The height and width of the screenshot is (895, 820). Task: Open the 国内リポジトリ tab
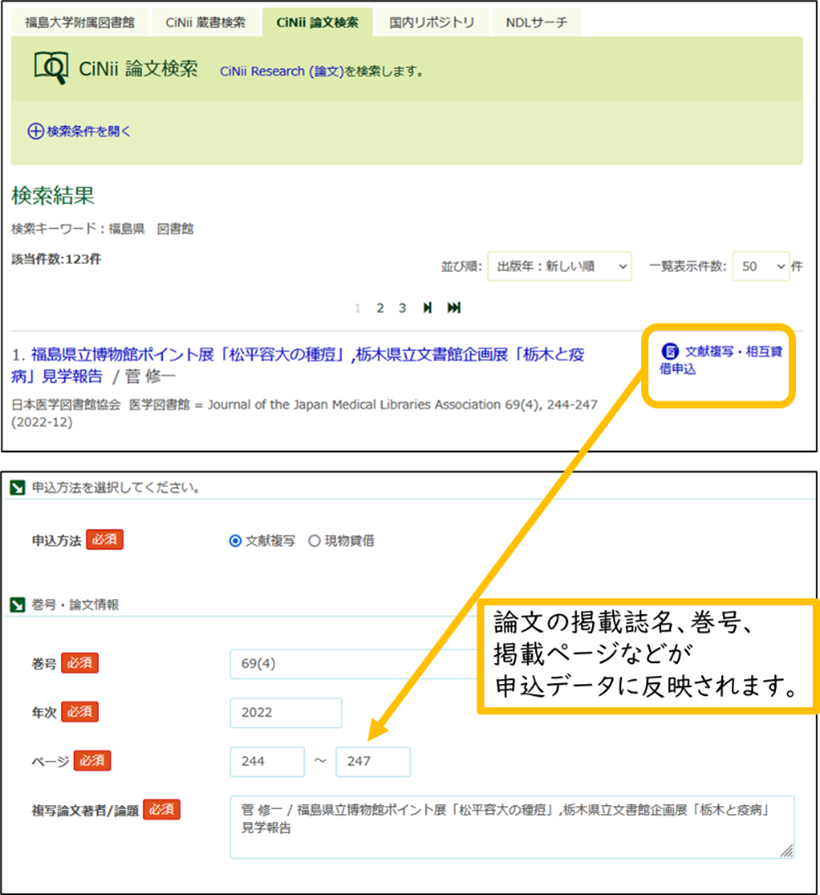tap(432, 22)
